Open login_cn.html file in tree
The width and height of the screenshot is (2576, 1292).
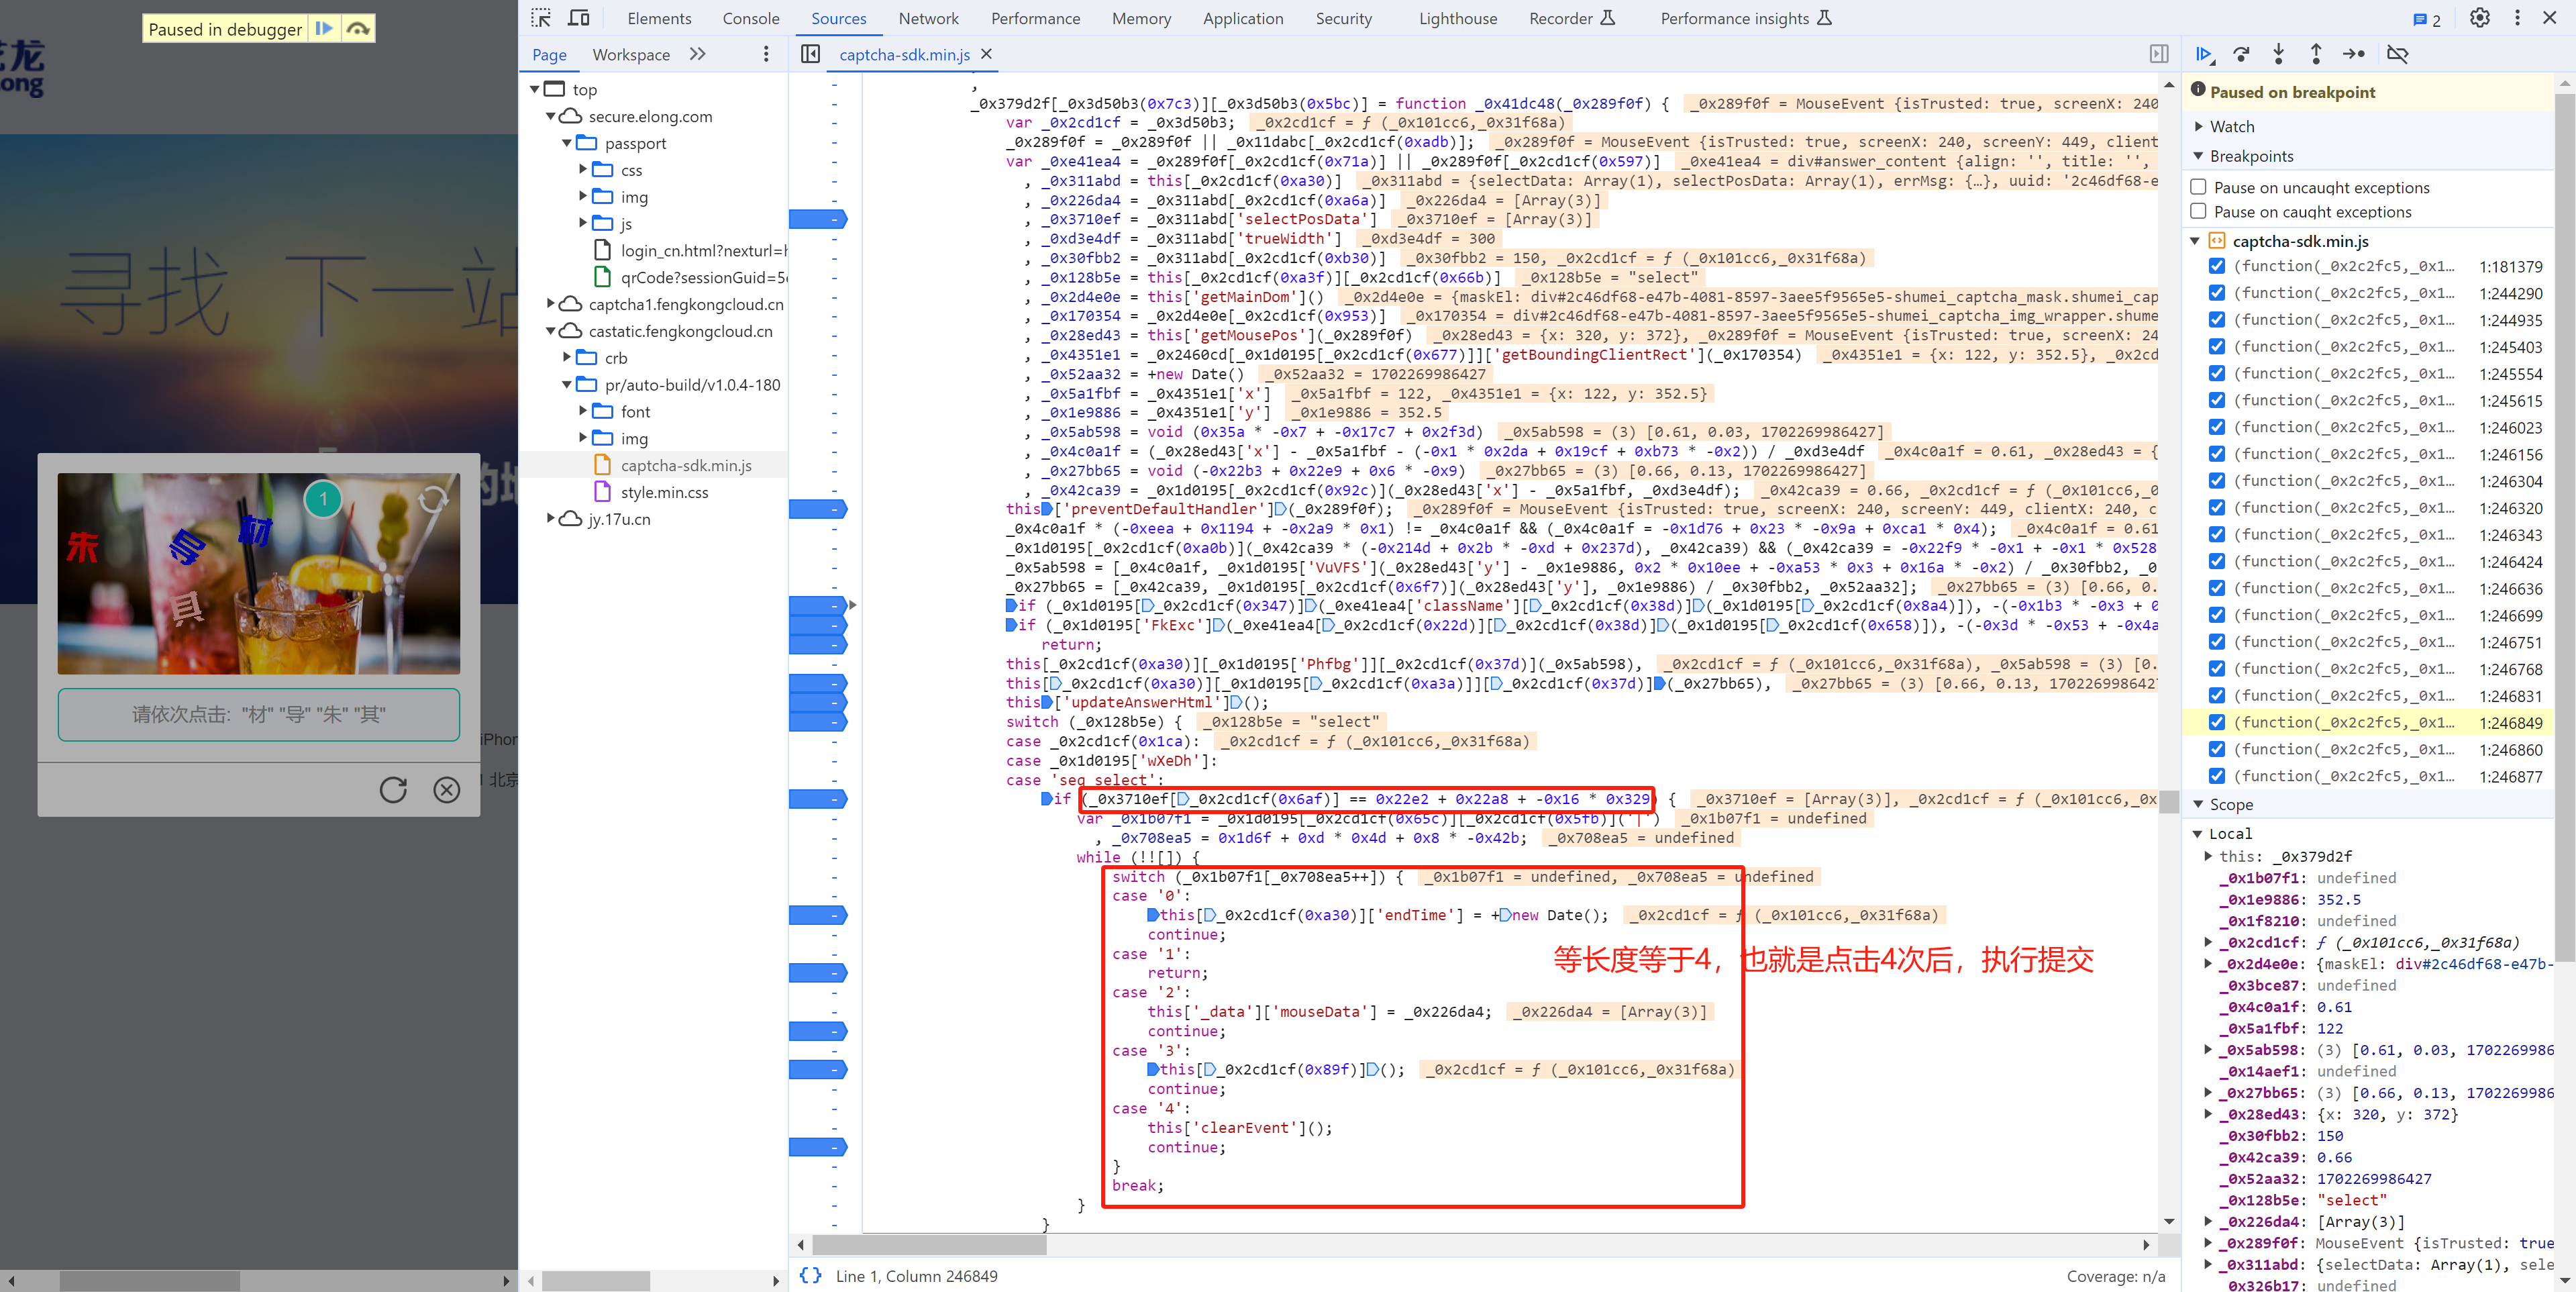[690, 250]
